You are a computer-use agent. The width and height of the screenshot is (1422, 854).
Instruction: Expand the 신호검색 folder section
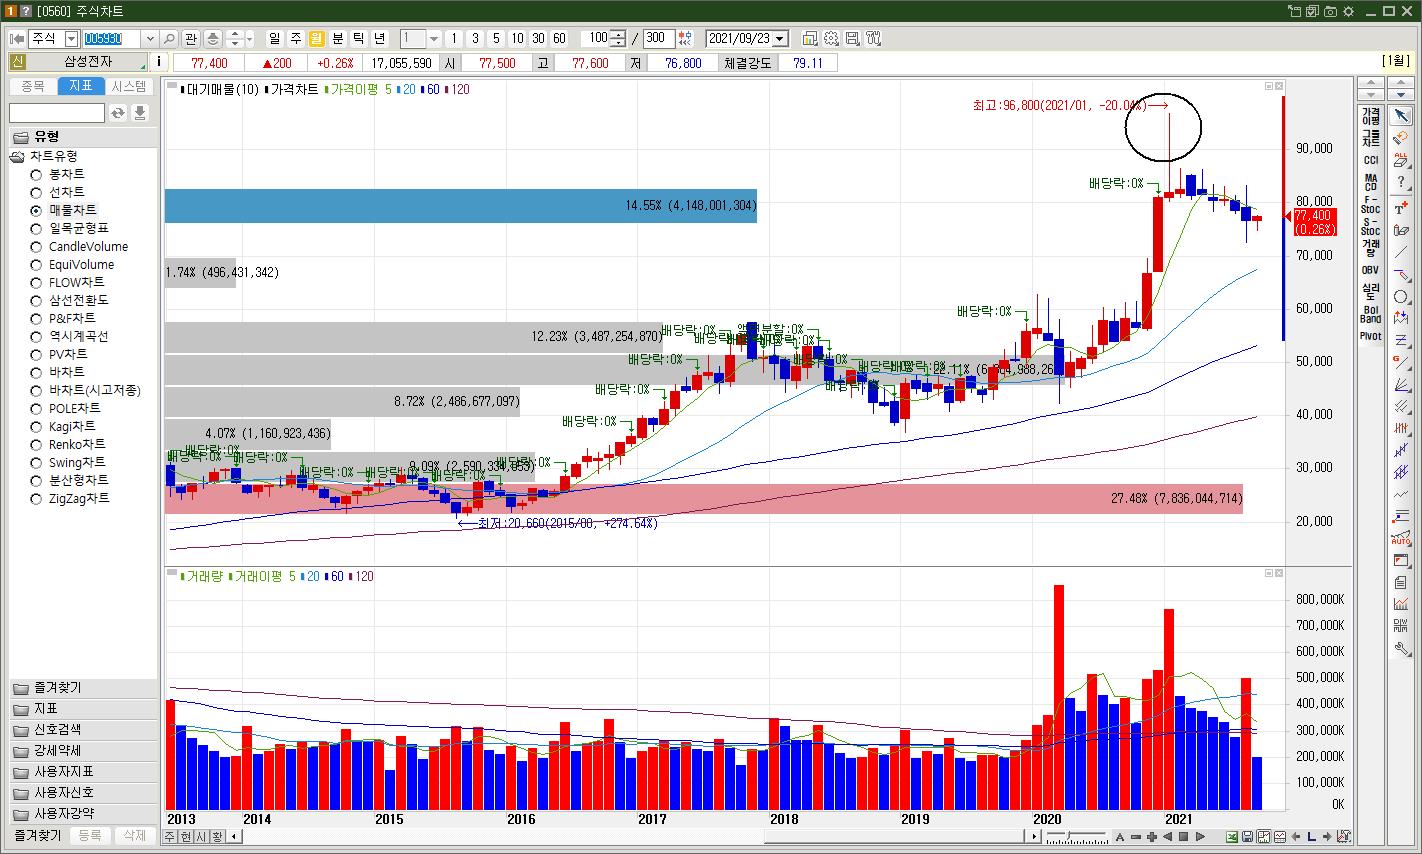[83, 730]
